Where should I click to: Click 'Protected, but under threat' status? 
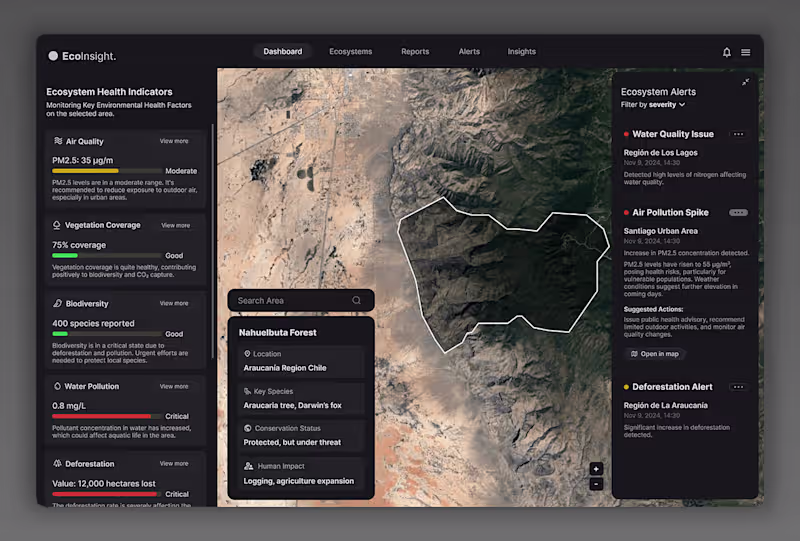click(292, 442)
